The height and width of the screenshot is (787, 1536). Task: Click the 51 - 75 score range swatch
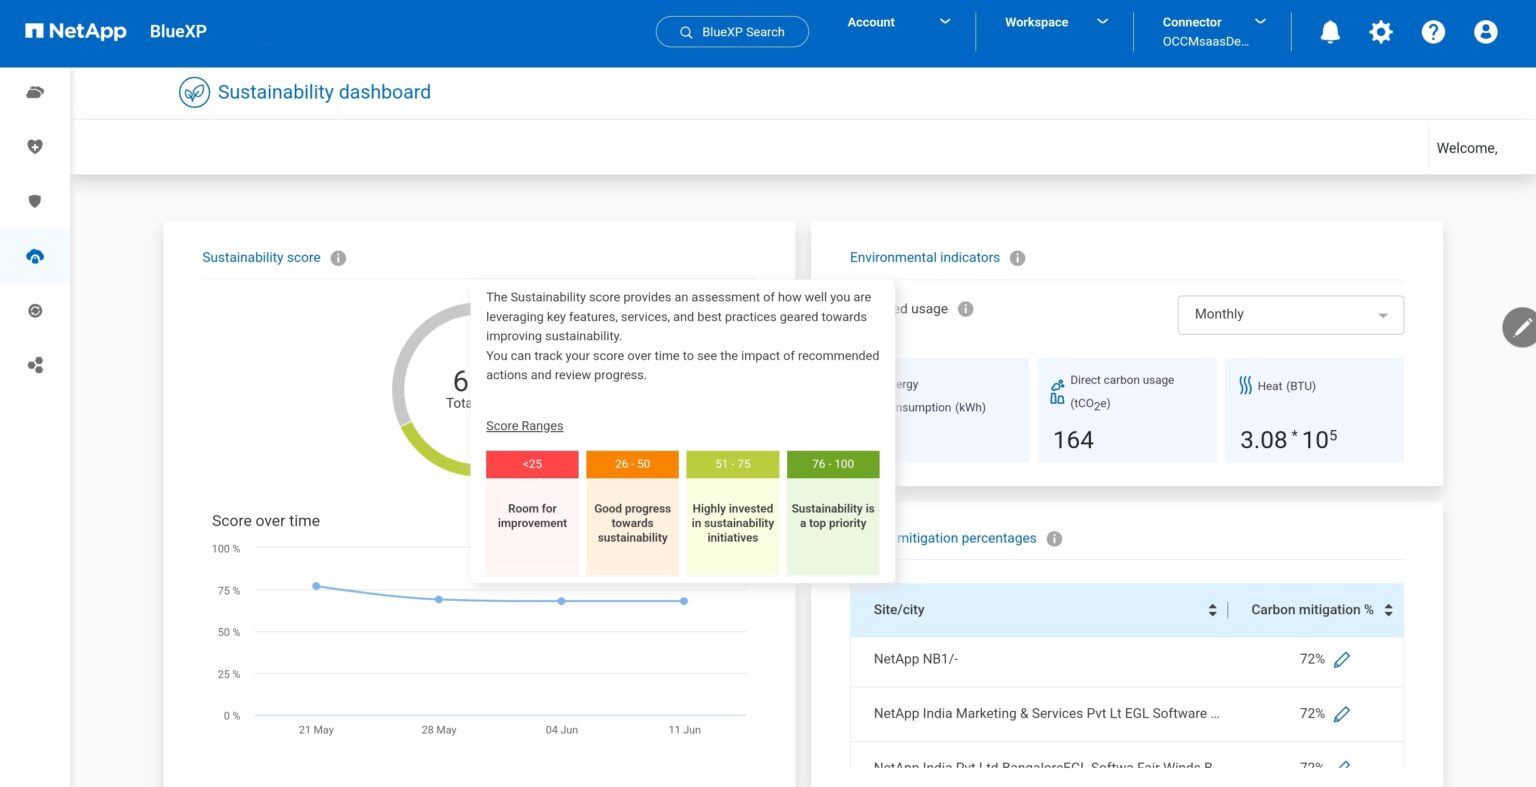pyautogui.click(x=733, y=464)
